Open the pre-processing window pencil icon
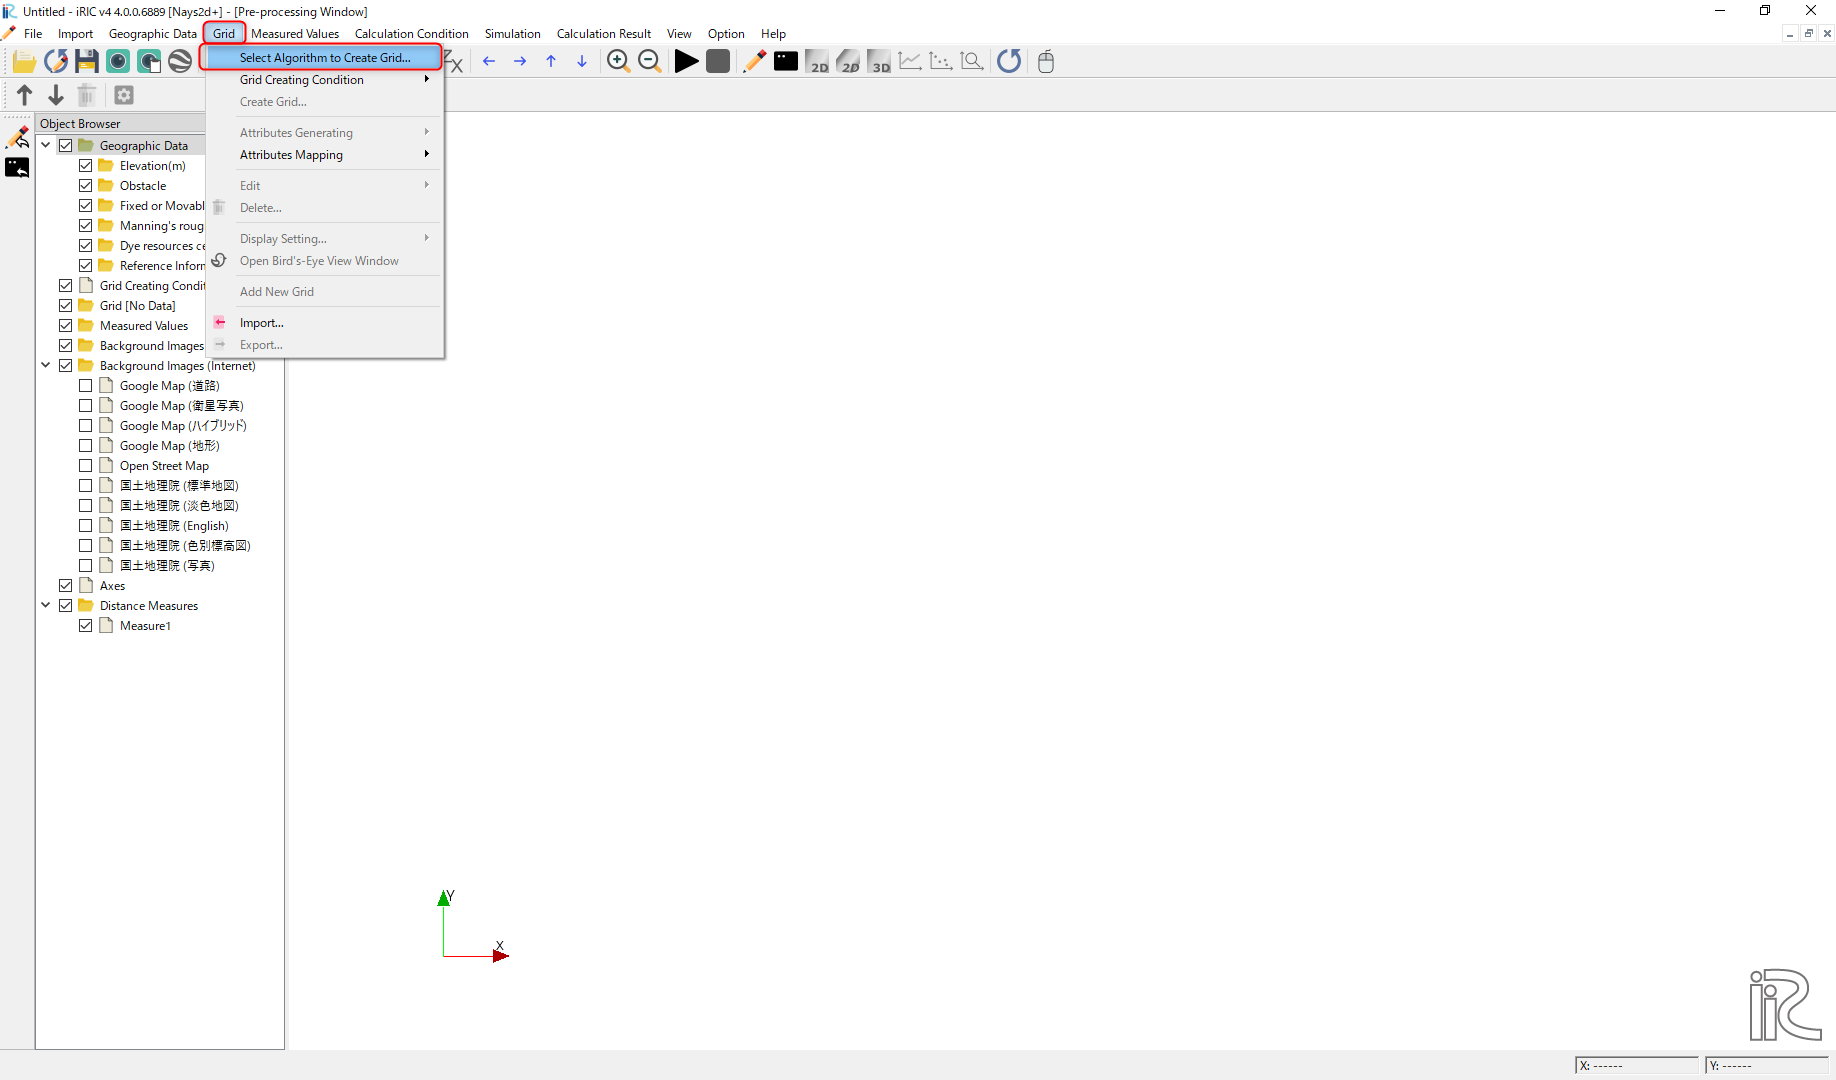 click(x=754, y=62)
